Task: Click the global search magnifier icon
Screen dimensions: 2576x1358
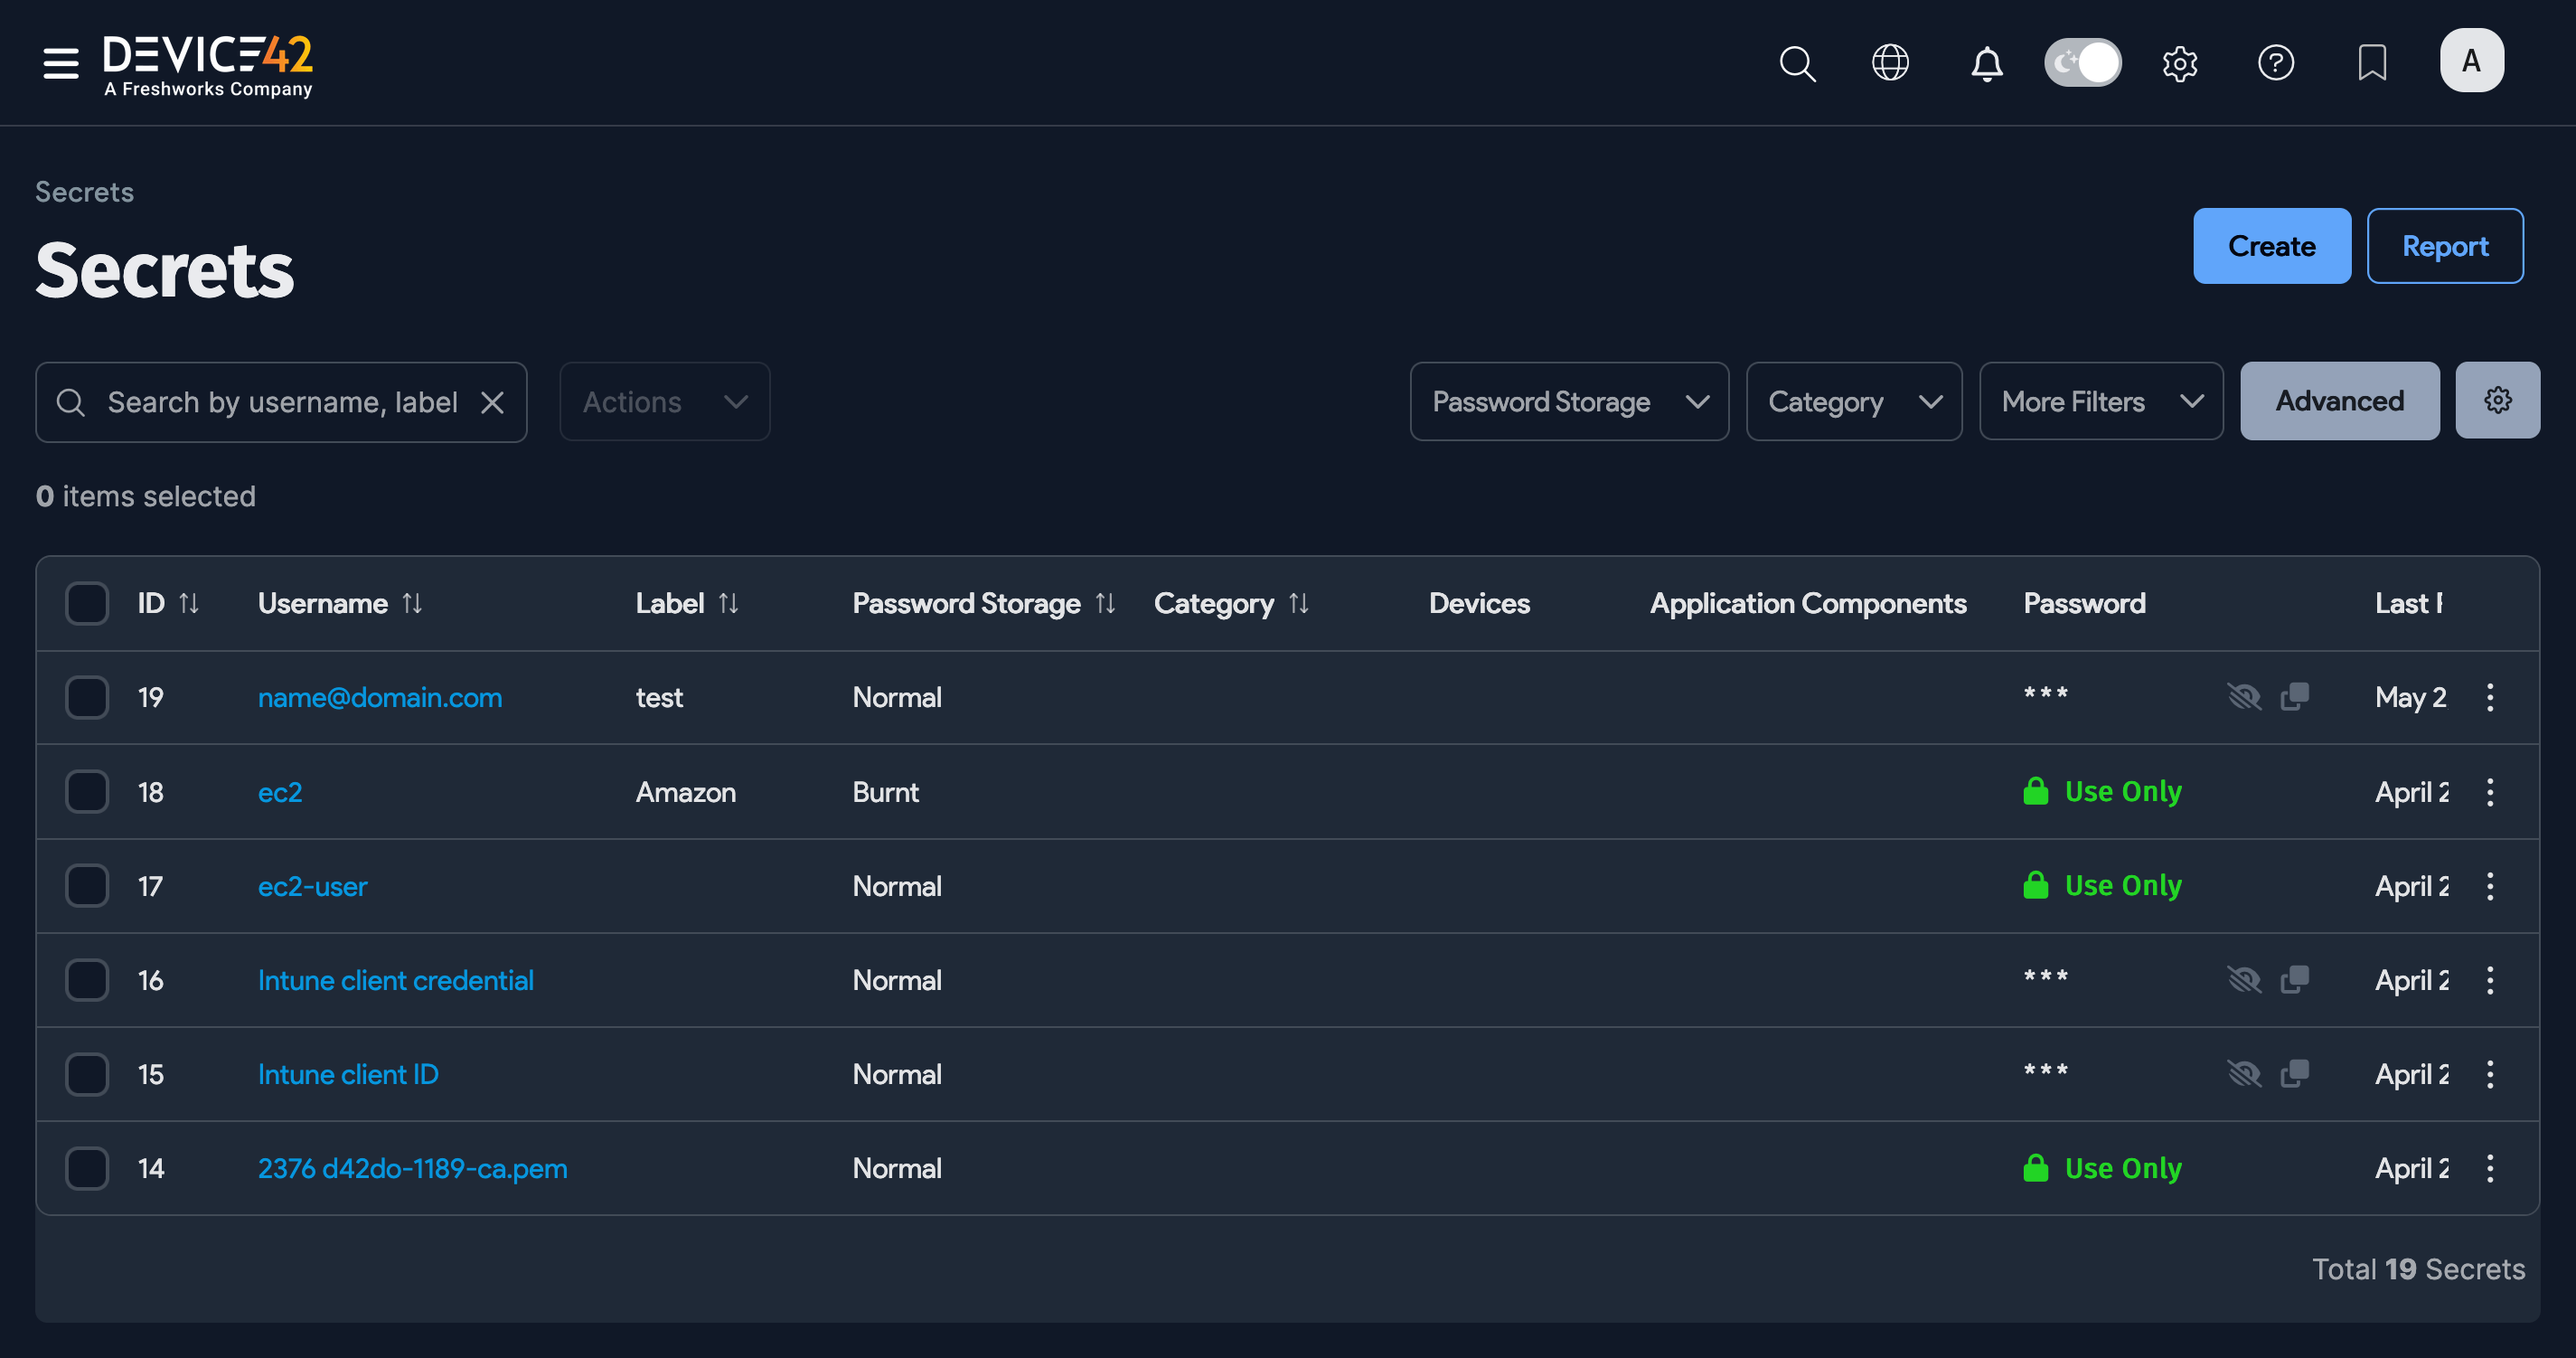Action: [x=1797, y=63]
